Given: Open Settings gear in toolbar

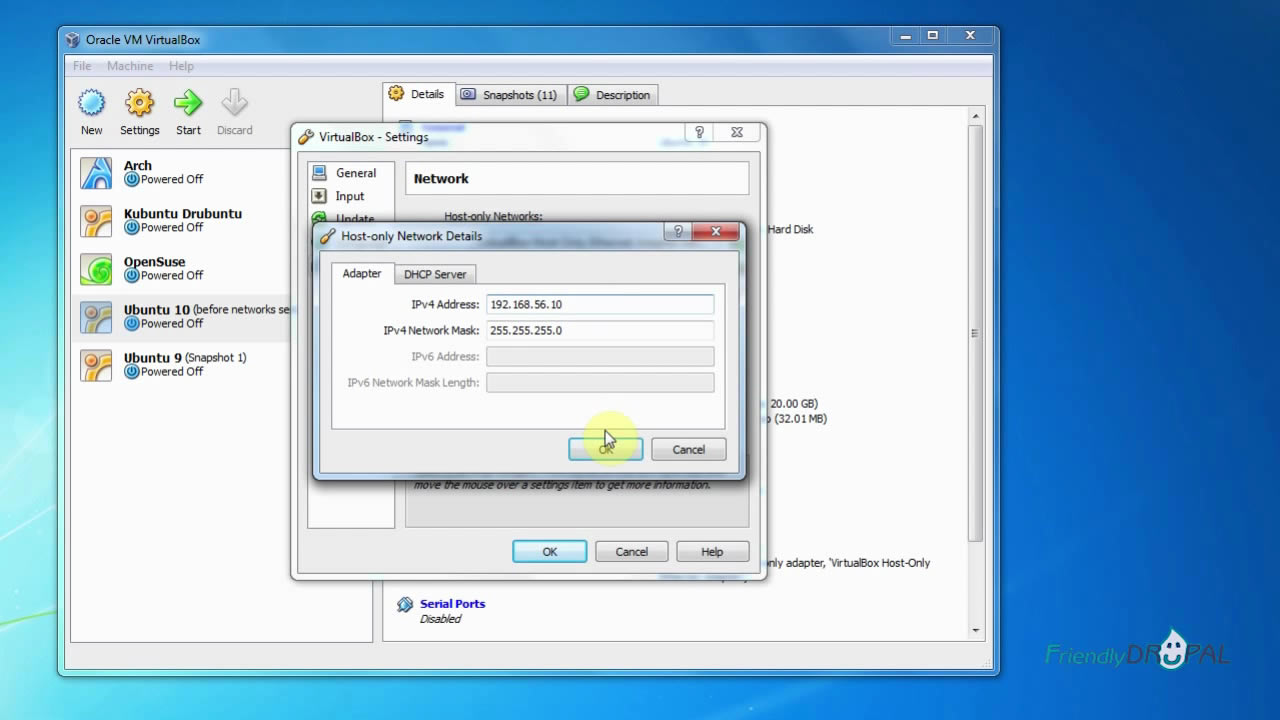Looking at the screenshot, I should (x=139, y=103).
